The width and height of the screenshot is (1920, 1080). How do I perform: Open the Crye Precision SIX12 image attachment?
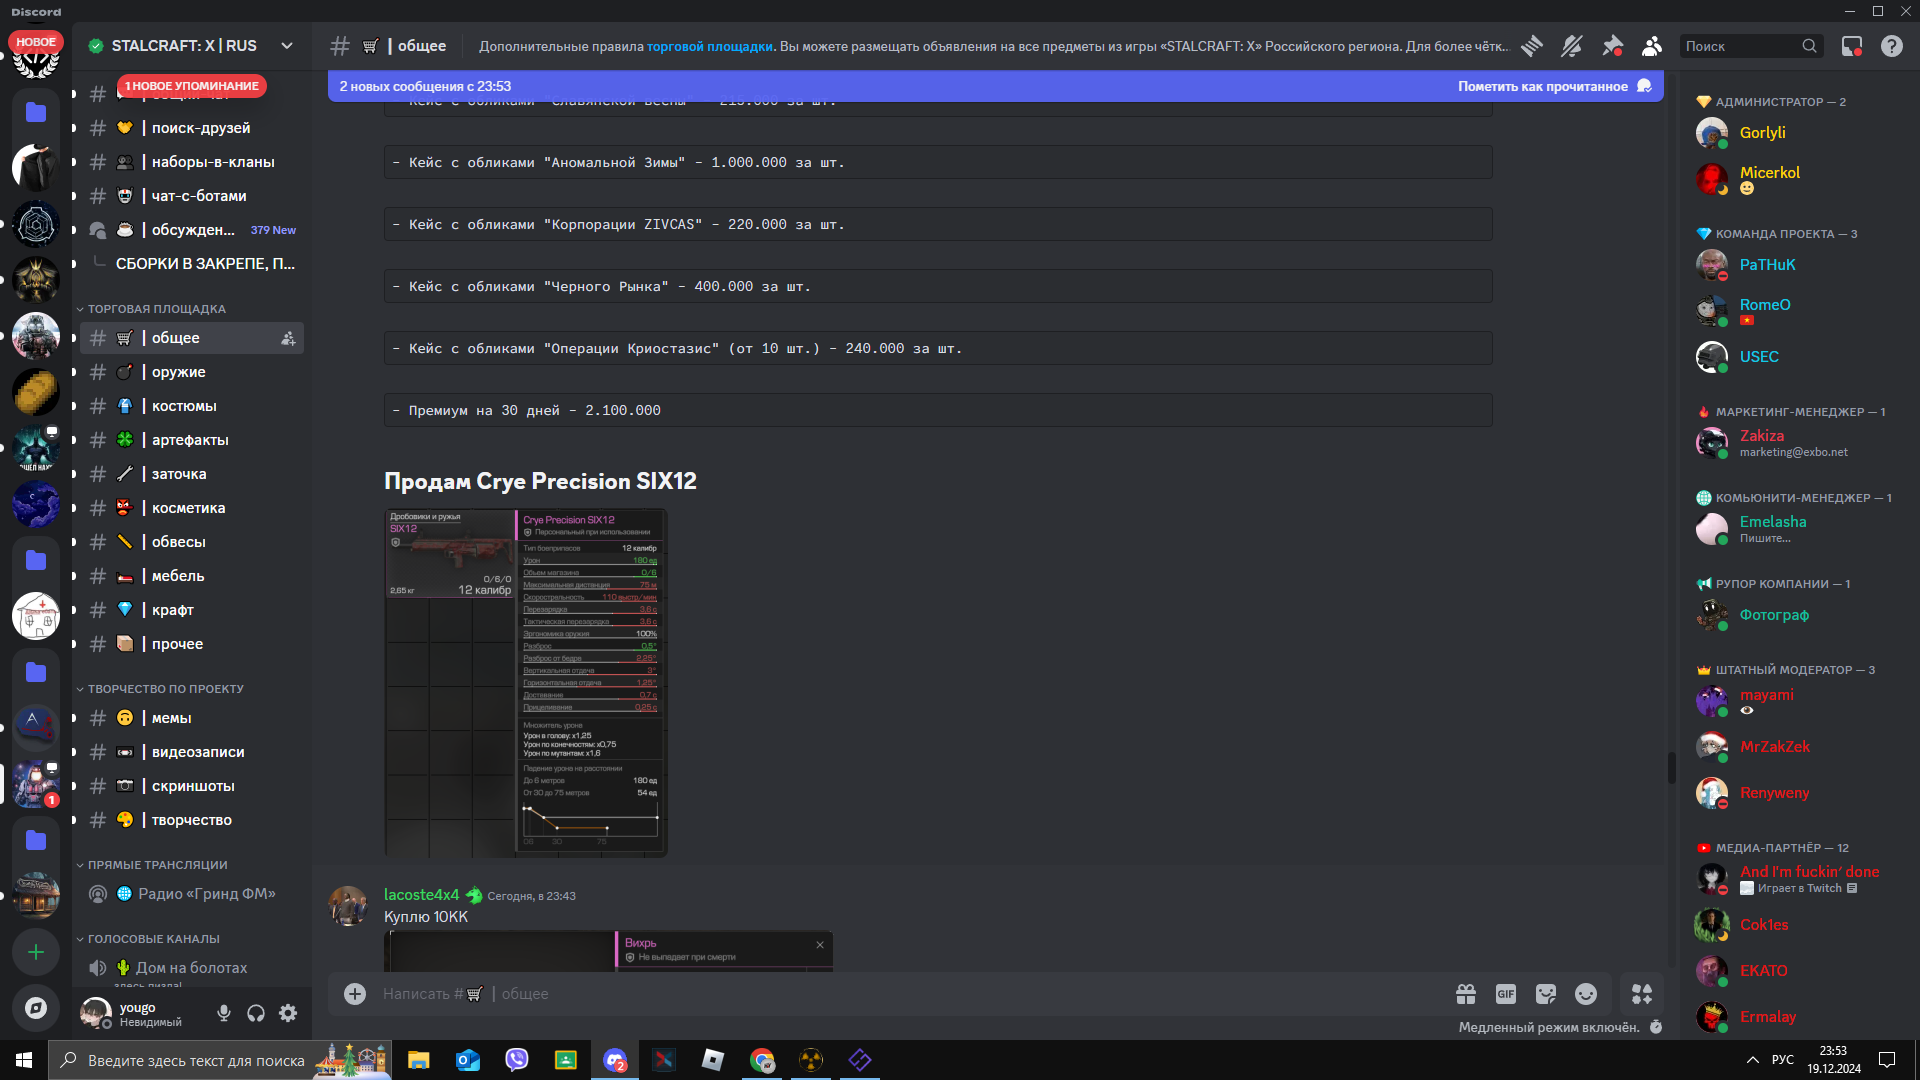(x=526, y=683)
